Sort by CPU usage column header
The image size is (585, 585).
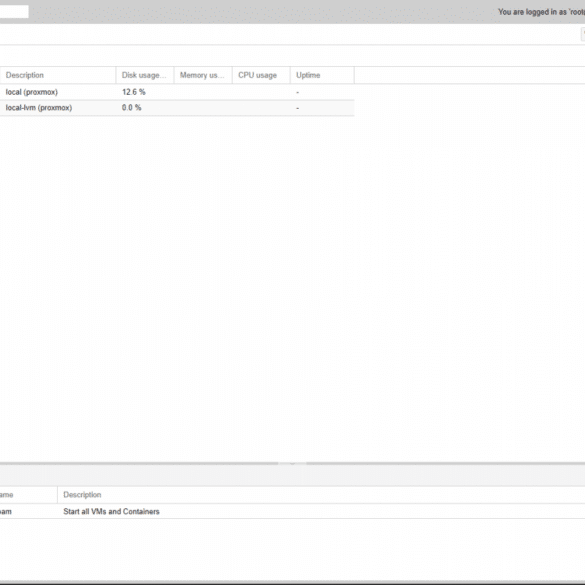[261, 75]
